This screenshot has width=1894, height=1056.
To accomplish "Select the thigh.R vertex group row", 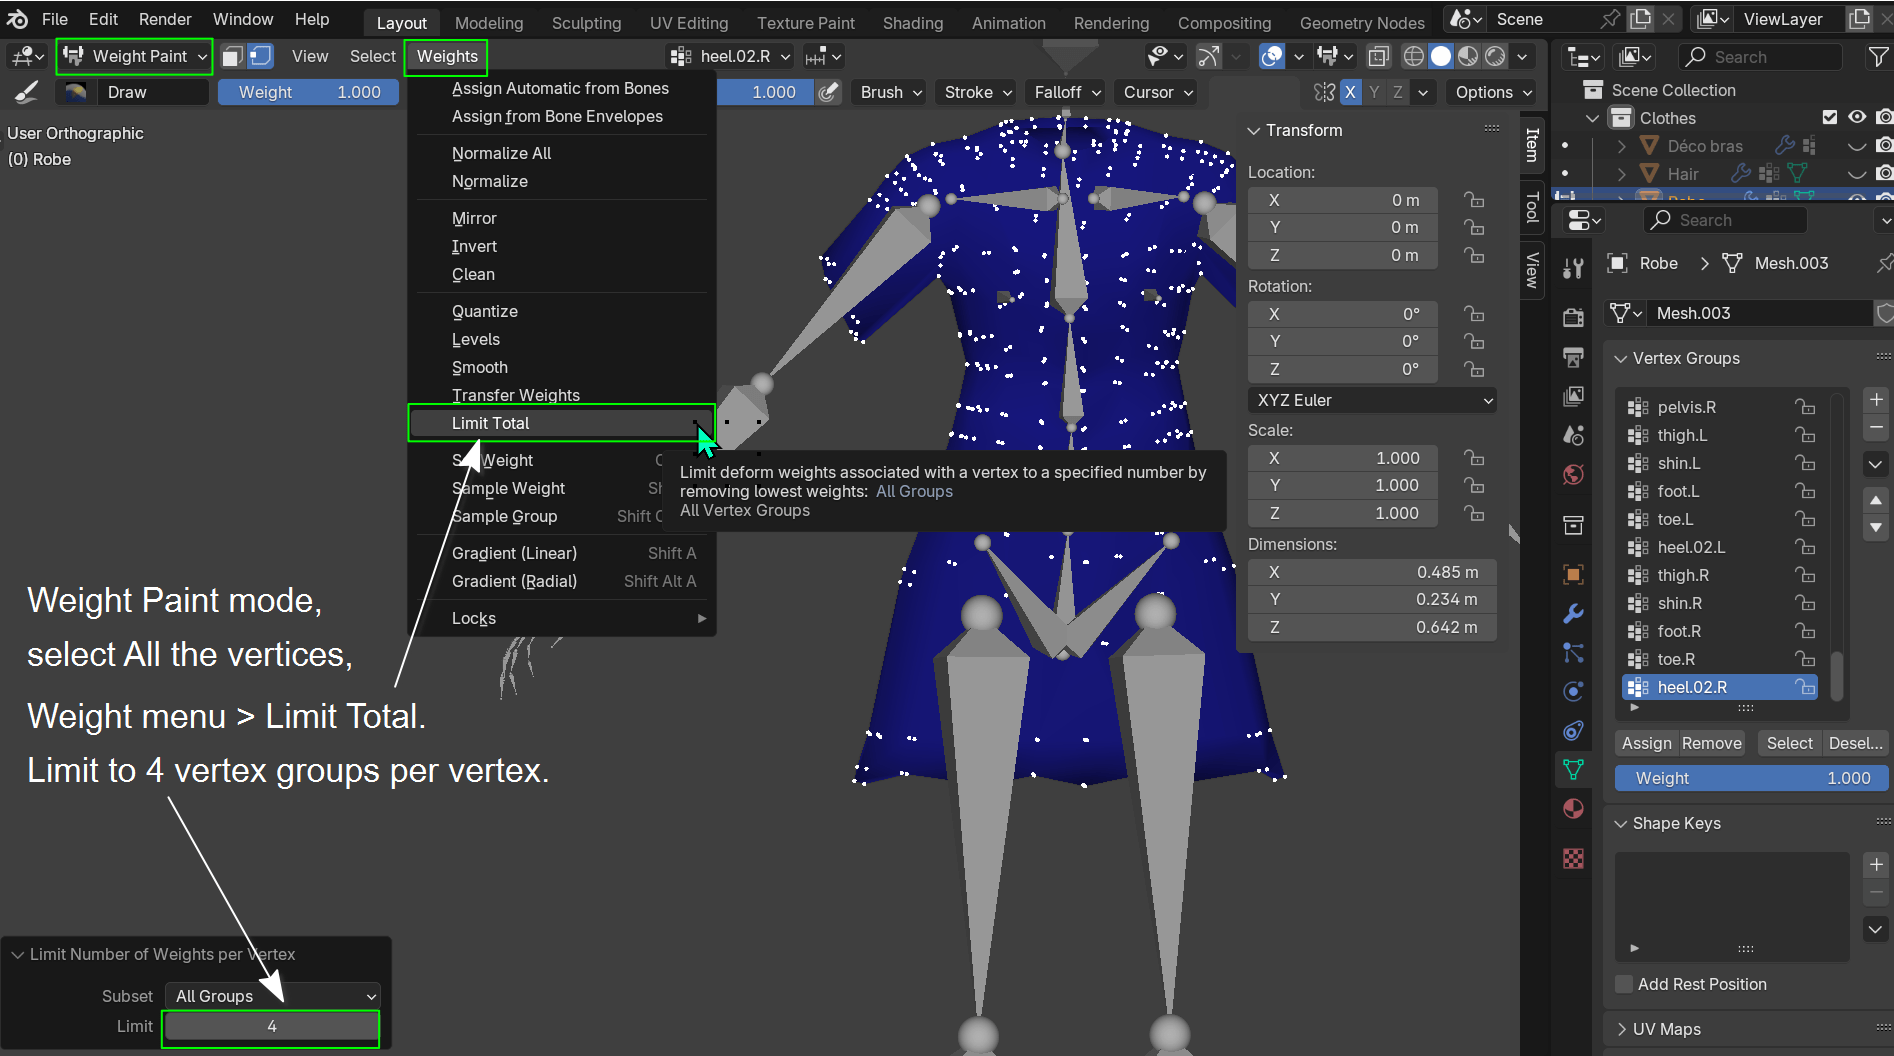I will [1718, 575].
